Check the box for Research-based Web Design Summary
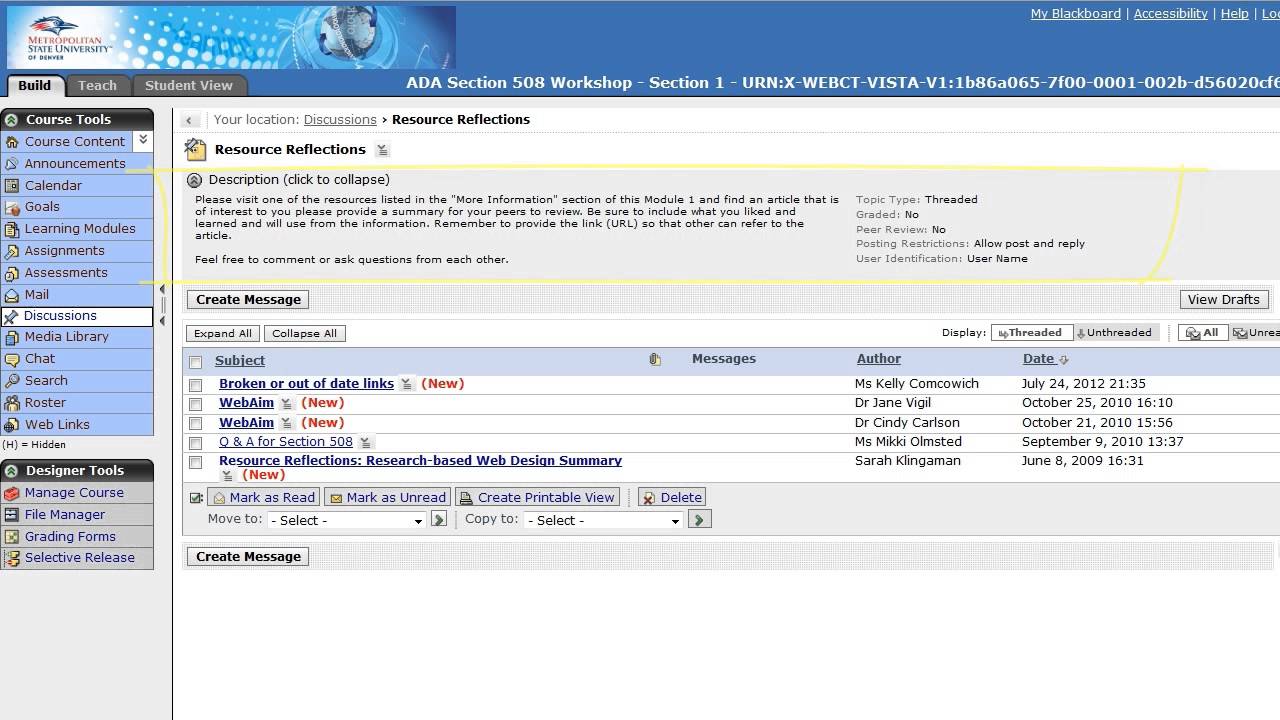 (196, 462)
